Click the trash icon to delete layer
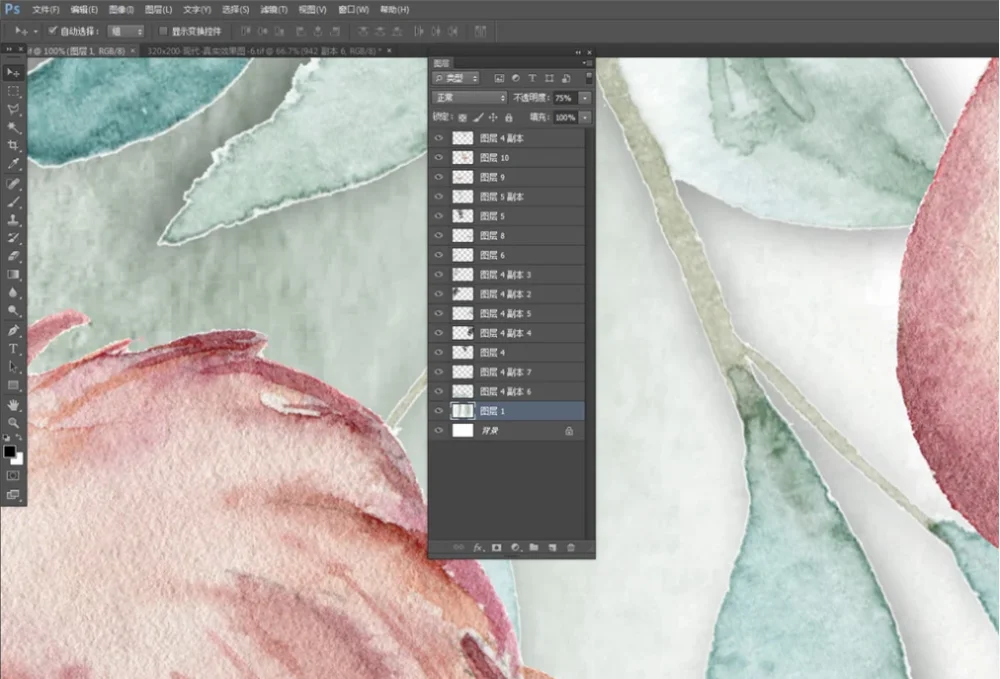The width and height of the screenshot is (1000, 679). pyautogui.click(x=571, y=548)
